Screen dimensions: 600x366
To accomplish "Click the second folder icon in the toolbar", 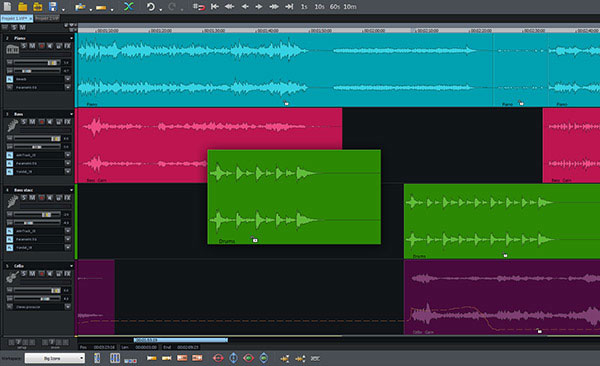I will point(38,7).
